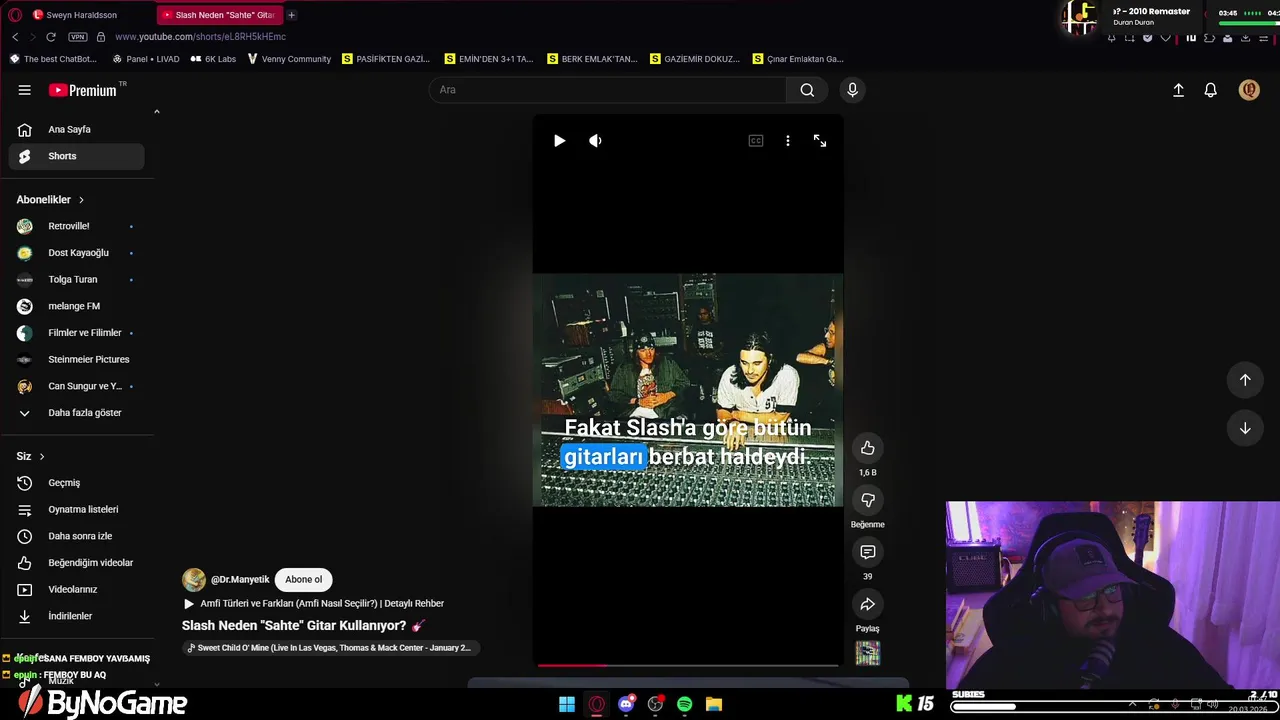Open the Sweet Child O' Mine sound link
Image resolution: width=1280 pixels, height=720 pixels.
[x=329, y=648]
